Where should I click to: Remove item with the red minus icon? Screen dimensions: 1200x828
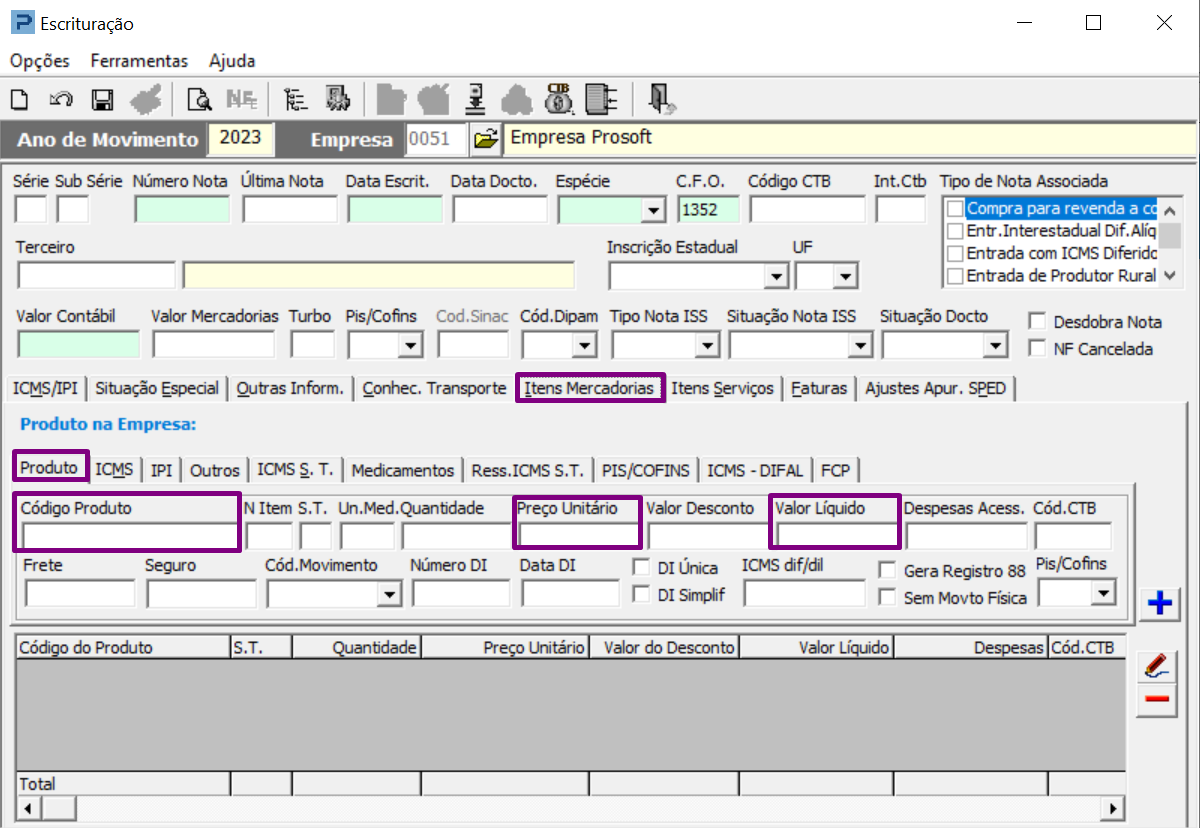[1157, 699]
